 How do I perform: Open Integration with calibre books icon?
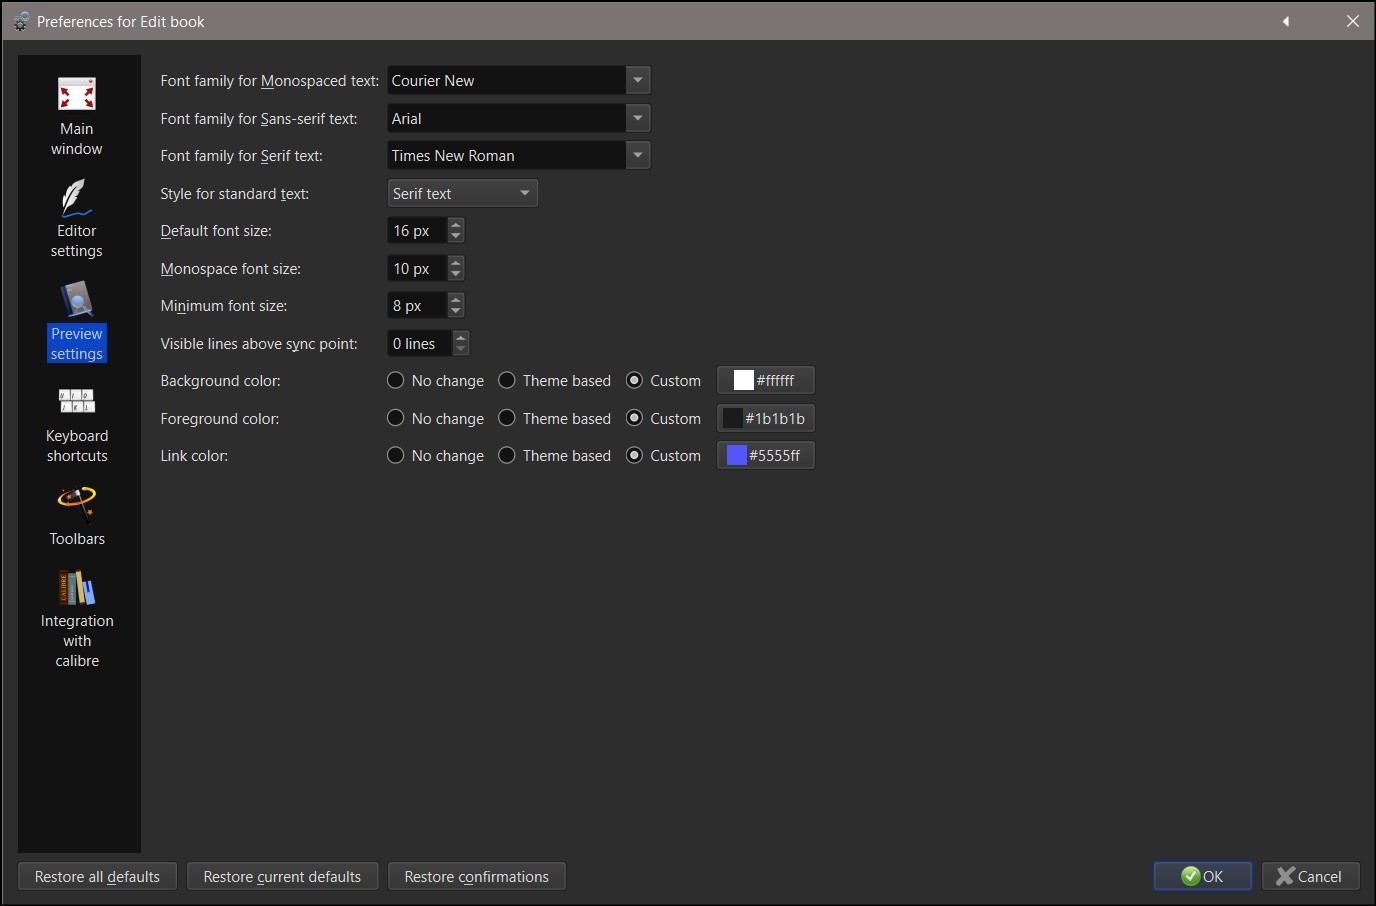77,588
